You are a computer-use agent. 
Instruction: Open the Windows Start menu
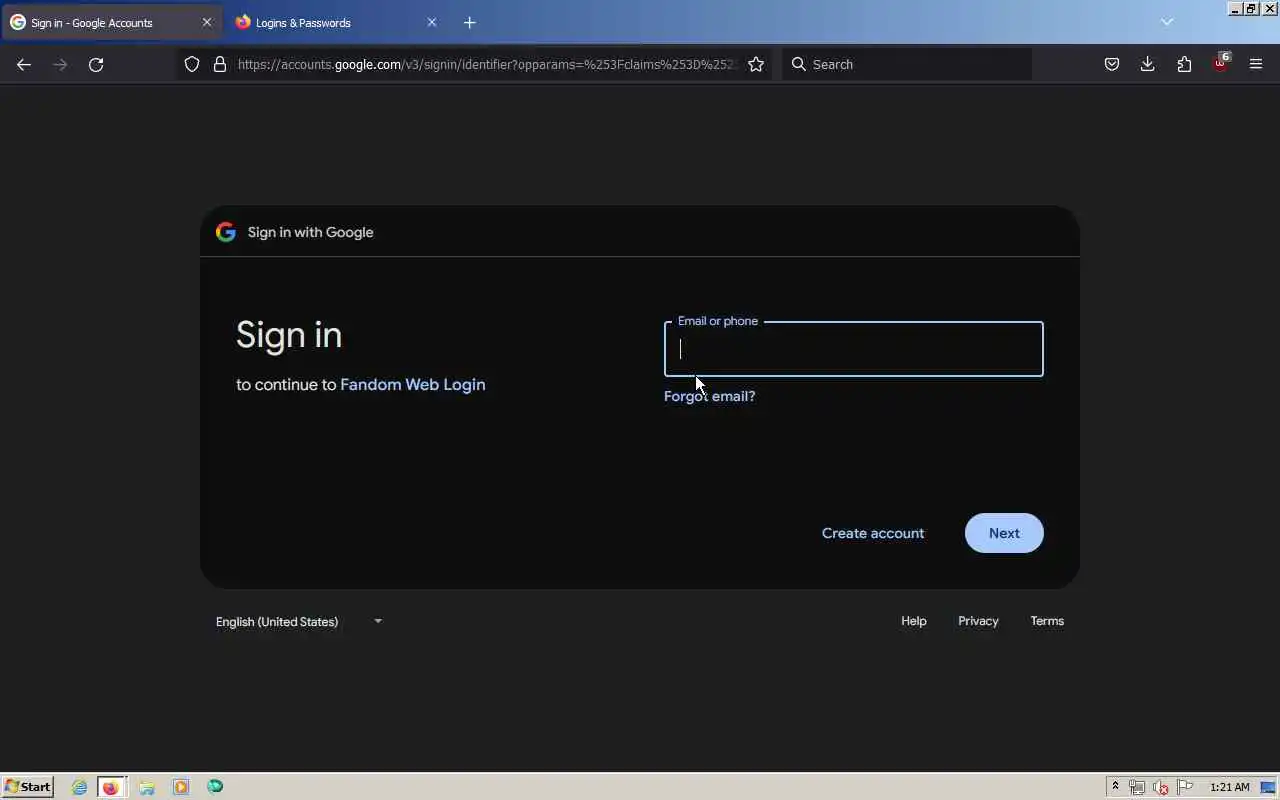point(27,787)
